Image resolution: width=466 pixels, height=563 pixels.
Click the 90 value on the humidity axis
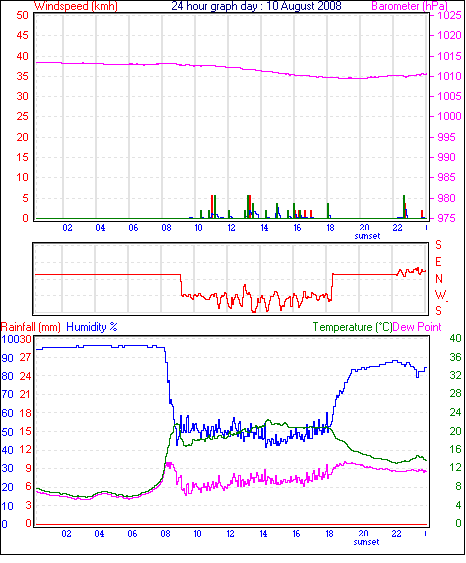(x=7, y=358)
